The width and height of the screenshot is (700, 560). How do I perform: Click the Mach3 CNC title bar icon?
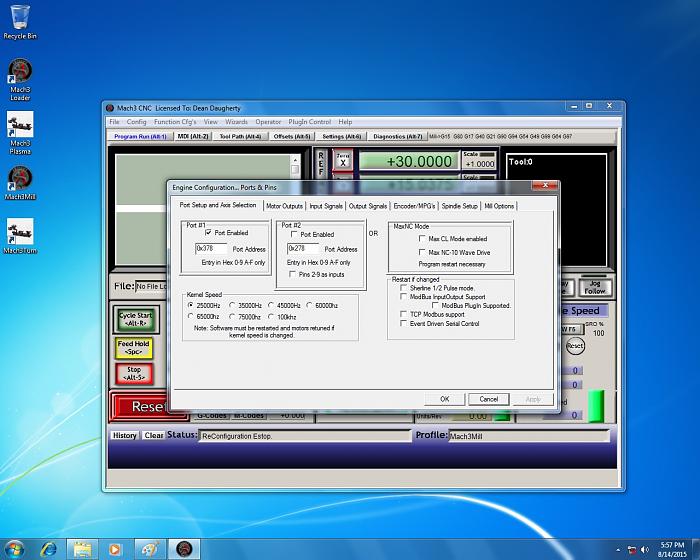(x=110, y=108)
